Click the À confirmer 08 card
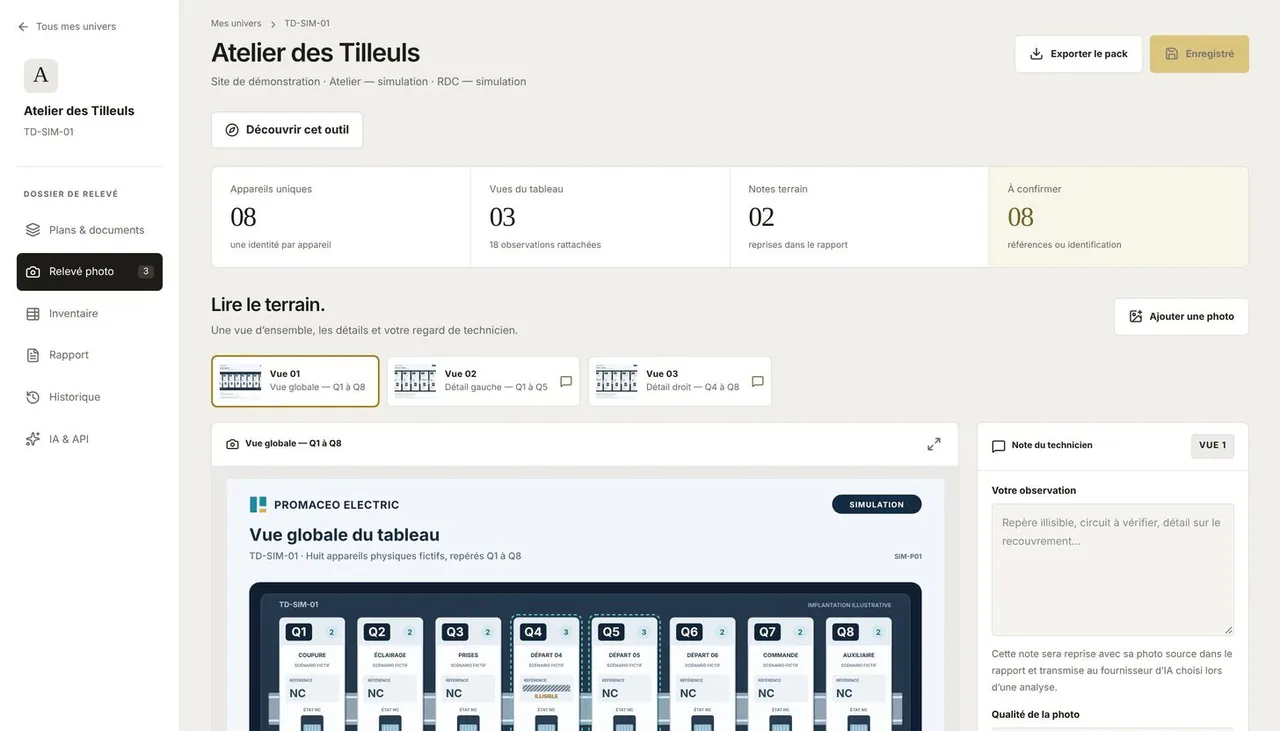Screen dimensions: 1280x731 point(1119,217)
